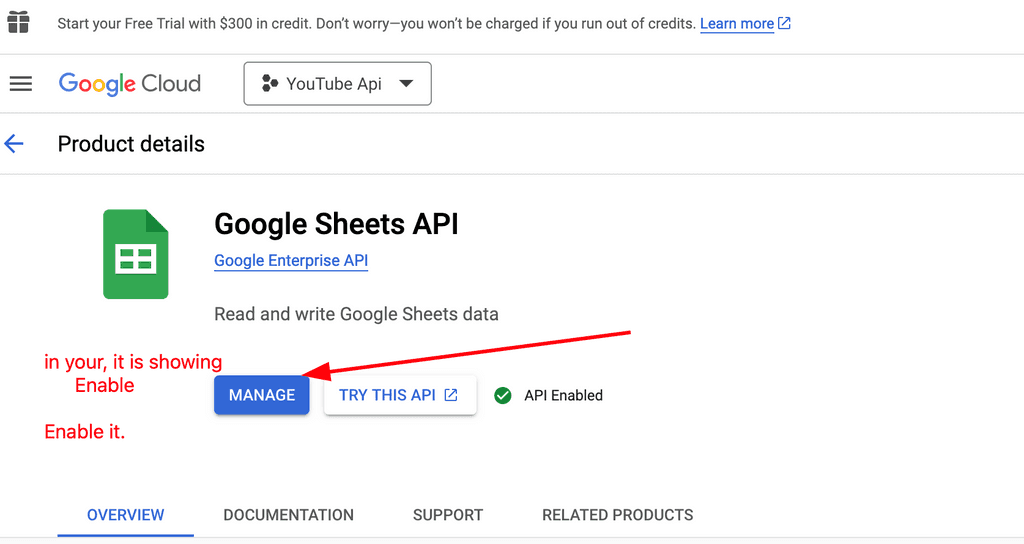Open the Google Enterprise API link
Image resolution: width=1024 pixels, height=544 pixels.
(x=291, y=261)
